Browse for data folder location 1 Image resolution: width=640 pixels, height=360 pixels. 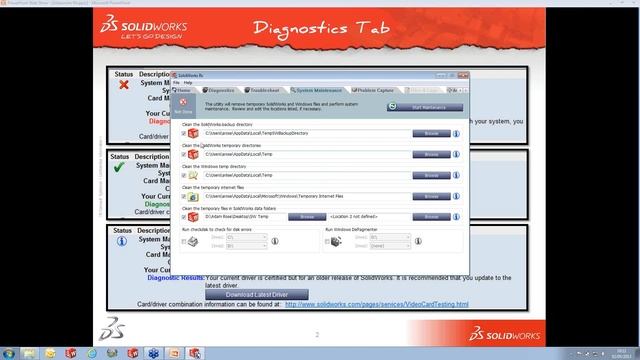click(307, 217)
